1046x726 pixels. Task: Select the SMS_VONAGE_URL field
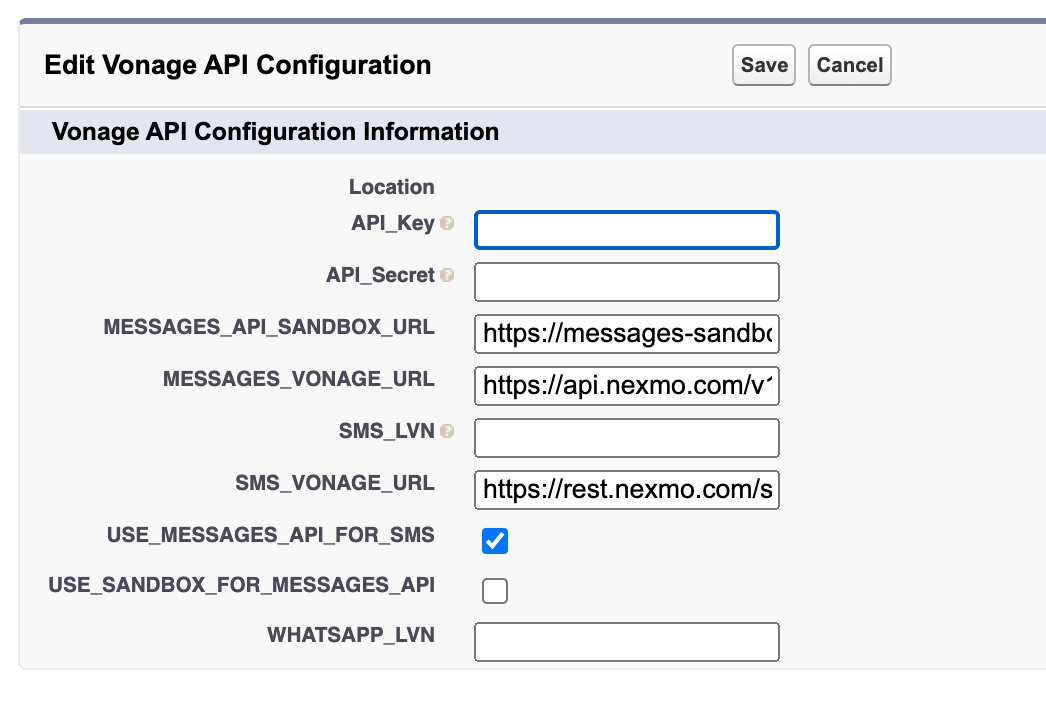point(626,490)
